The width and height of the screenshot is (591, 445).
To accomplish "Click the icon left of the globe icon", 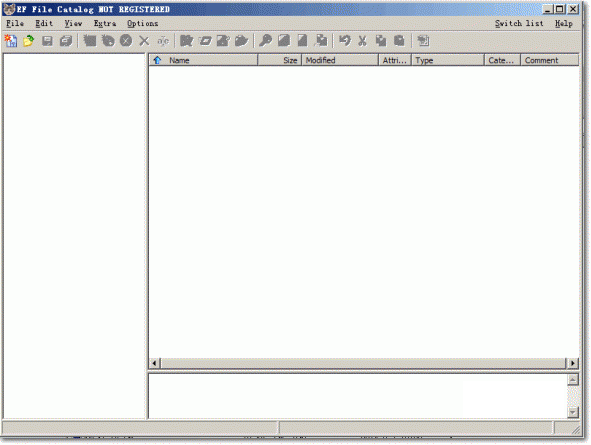I will tap(90, 40).
